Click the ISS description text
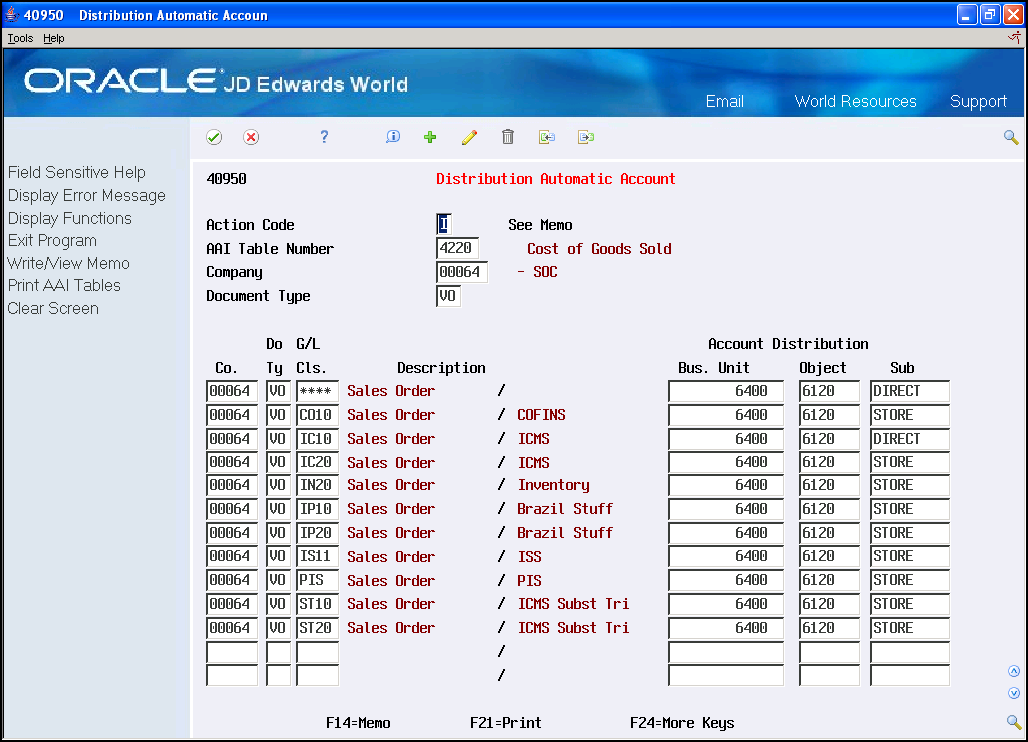1028x742 pixels. (x=529, y=556)
